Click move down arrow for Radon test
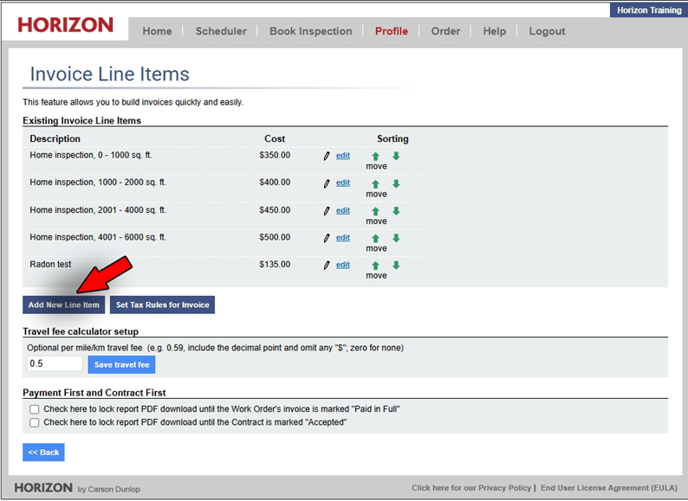Screen dimensions: 688x501 pyautogui.click(x=396, y=265)
